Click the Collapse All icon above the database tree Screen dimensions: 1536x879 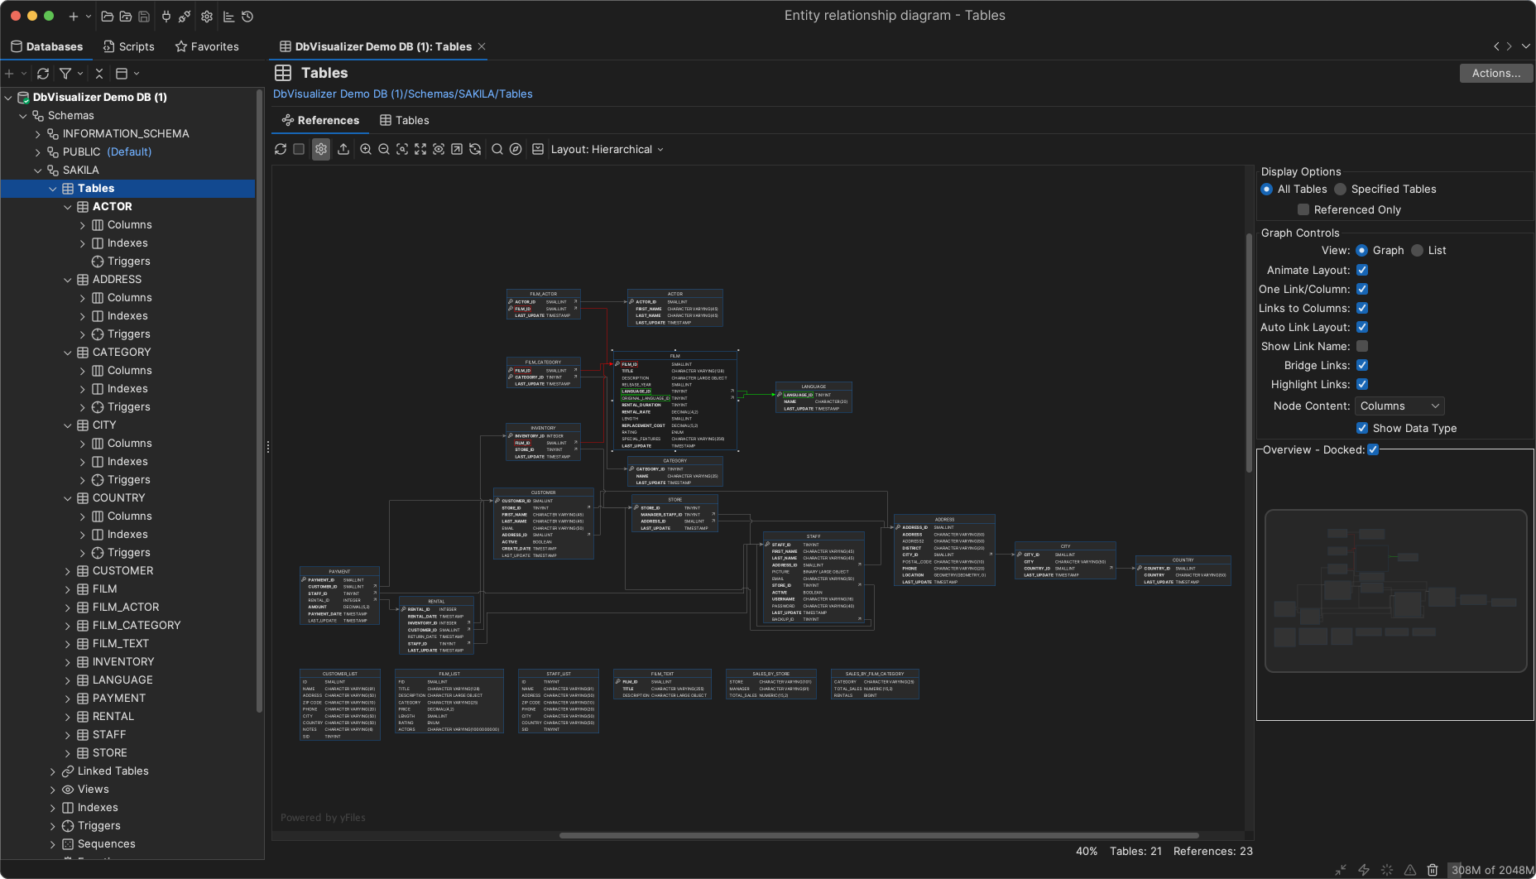pyautogui.click(x=100, y=73)
